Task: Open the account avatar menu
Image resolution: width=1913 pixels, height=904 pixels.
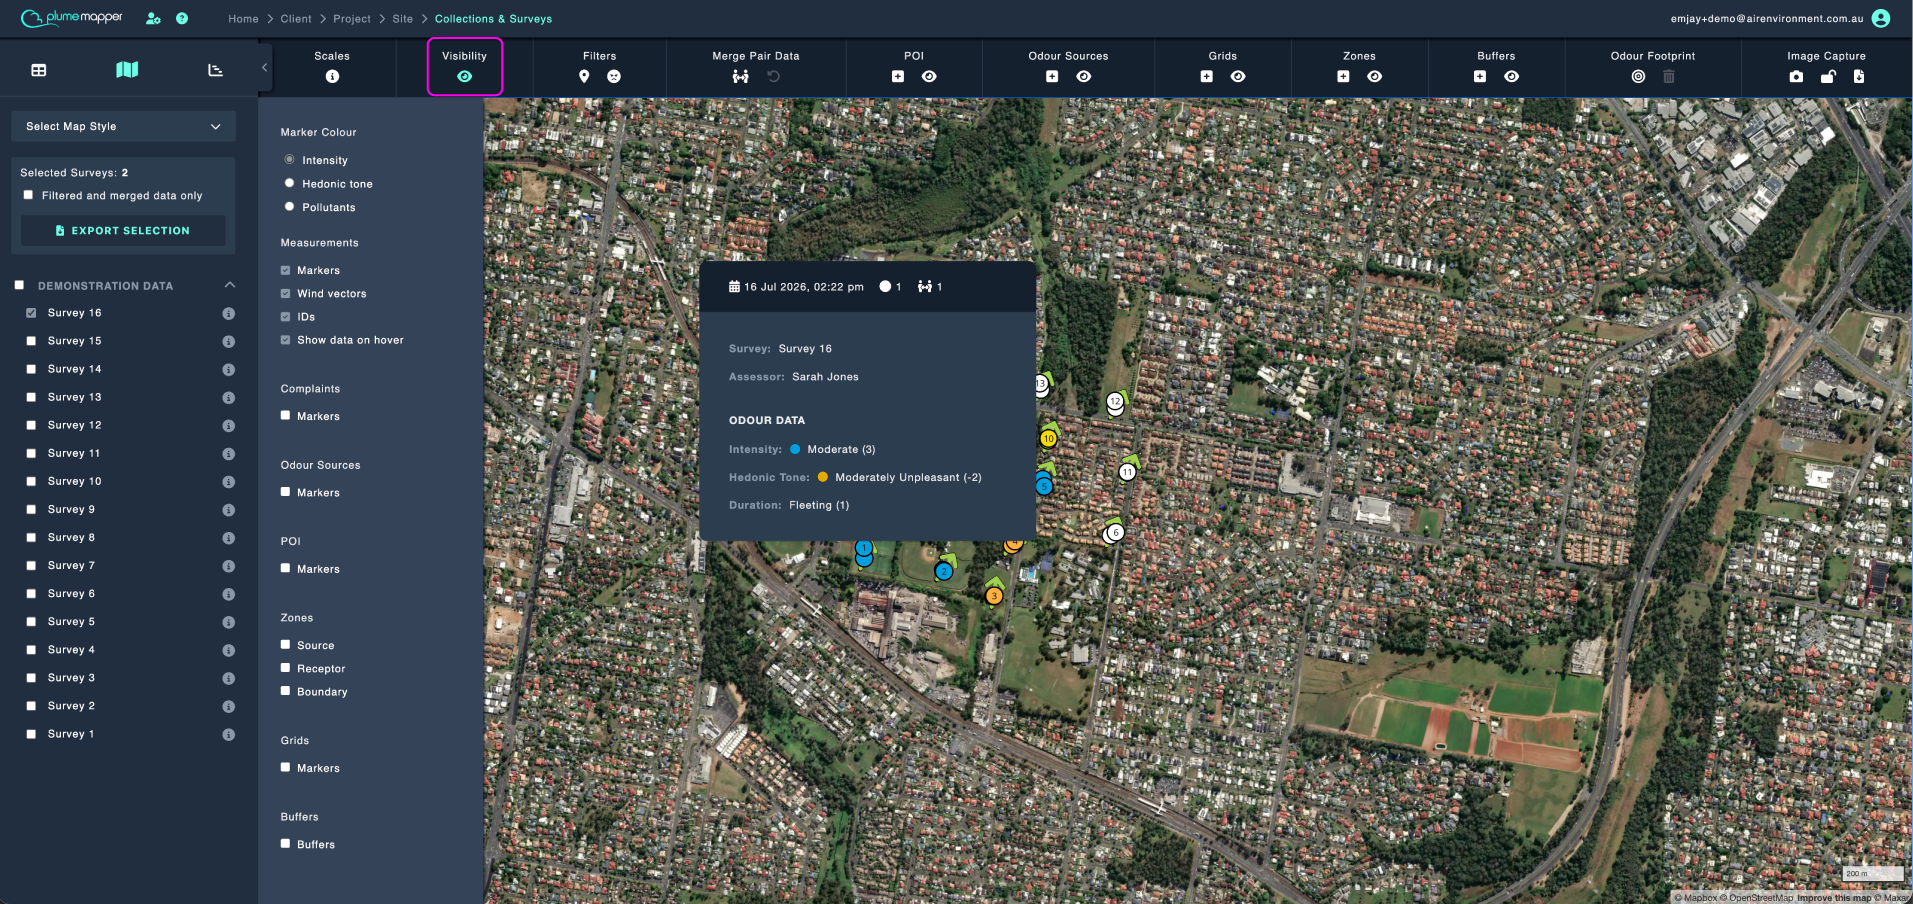Action: (1880, 18)
